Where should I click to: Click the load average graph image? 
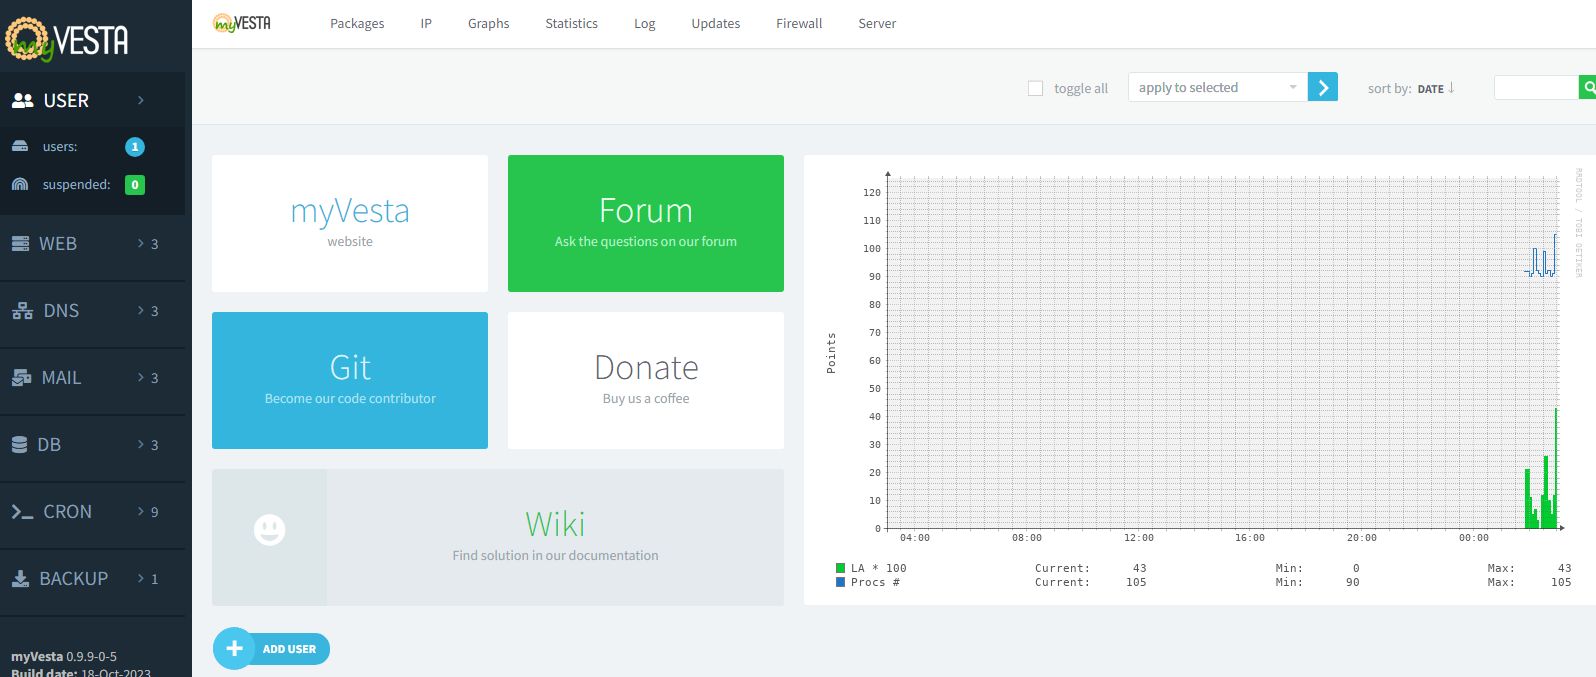tap(1200, 380)
